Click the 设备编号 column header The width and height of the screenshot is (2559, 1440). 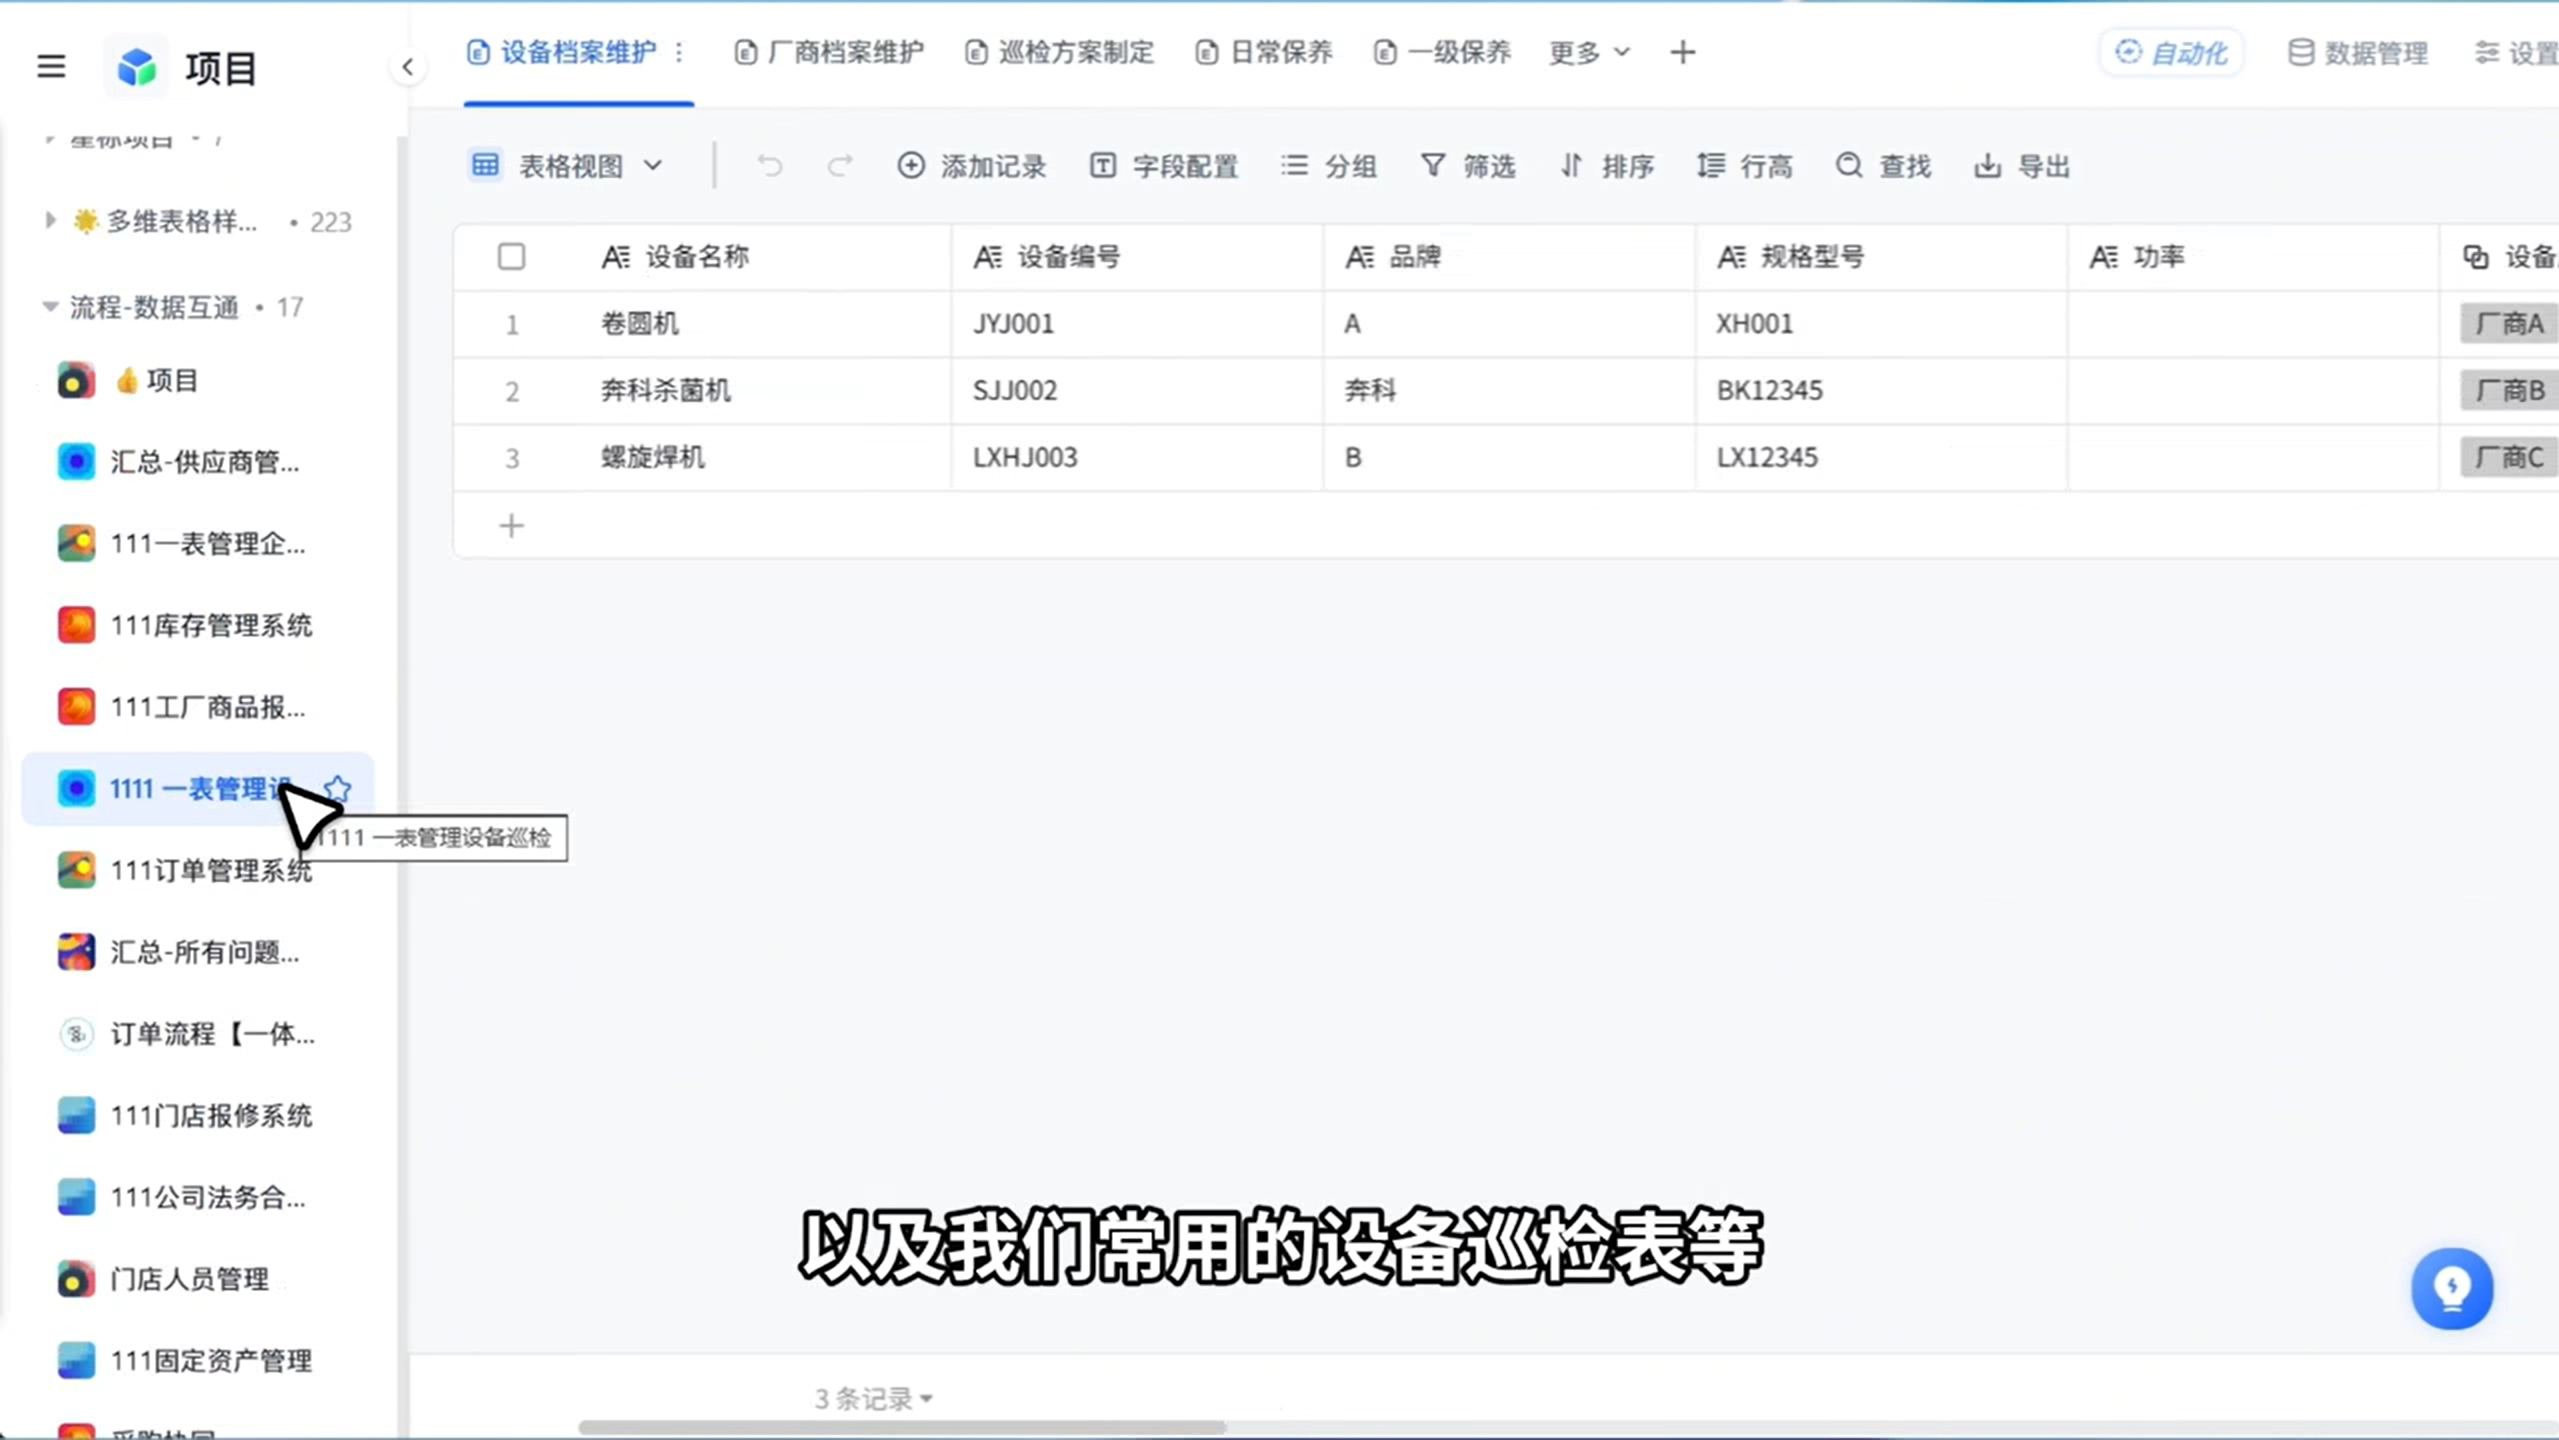pyautogui.click(x=1137, y=257)
